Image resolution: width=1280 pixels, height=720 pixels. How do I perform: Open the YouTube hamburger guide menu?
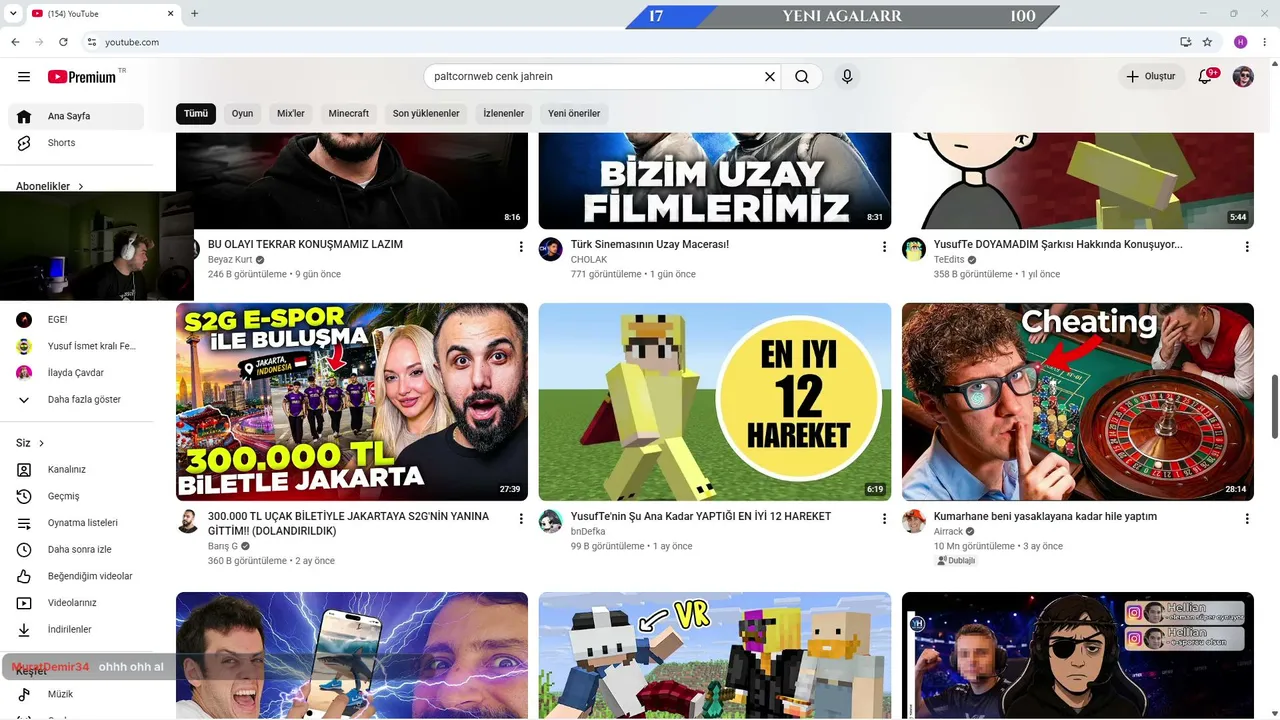coord(24,77)
